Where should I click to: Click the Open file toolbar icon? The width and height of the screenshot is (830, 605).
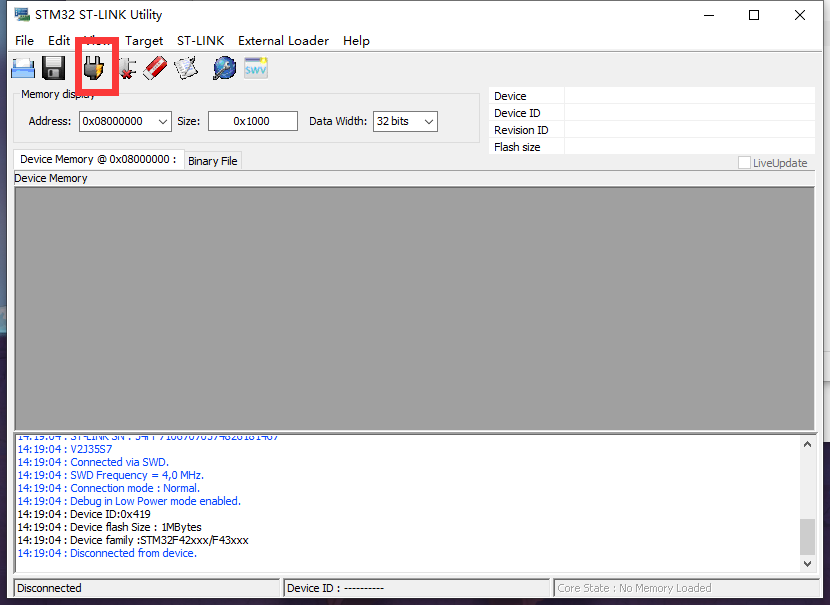23,68
